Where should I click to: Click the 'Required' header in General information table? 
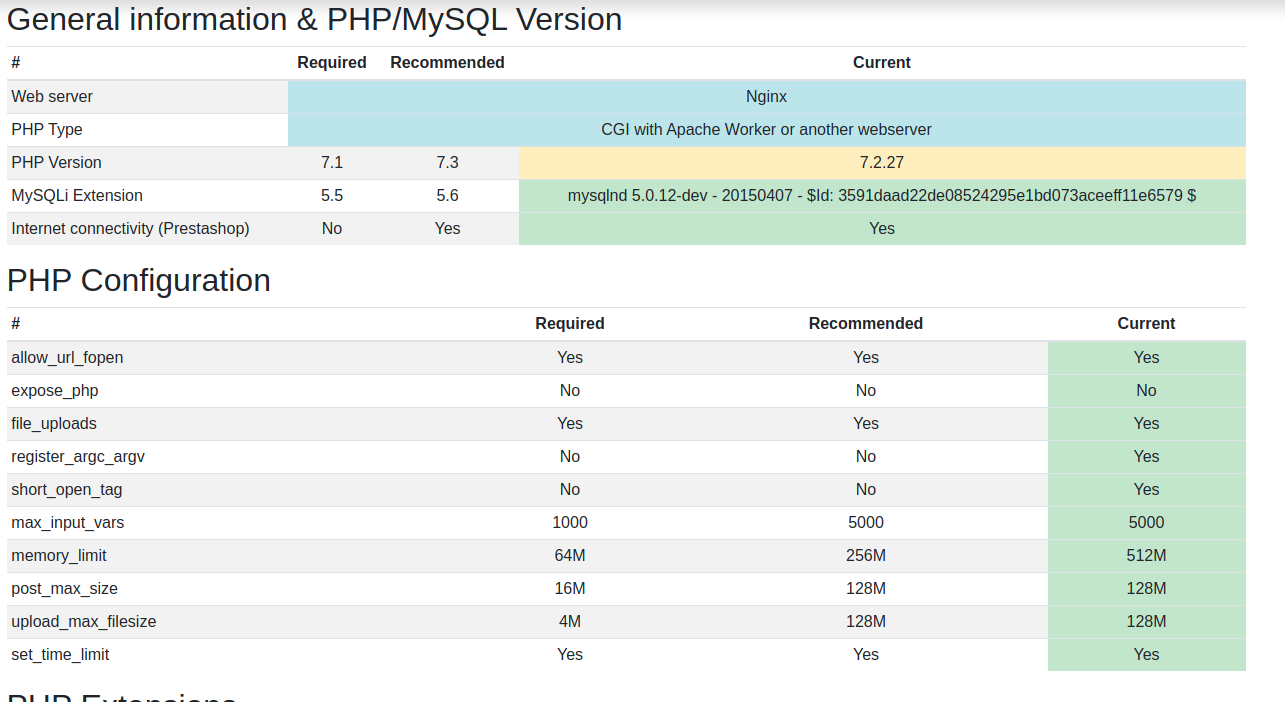coord(332,63)
